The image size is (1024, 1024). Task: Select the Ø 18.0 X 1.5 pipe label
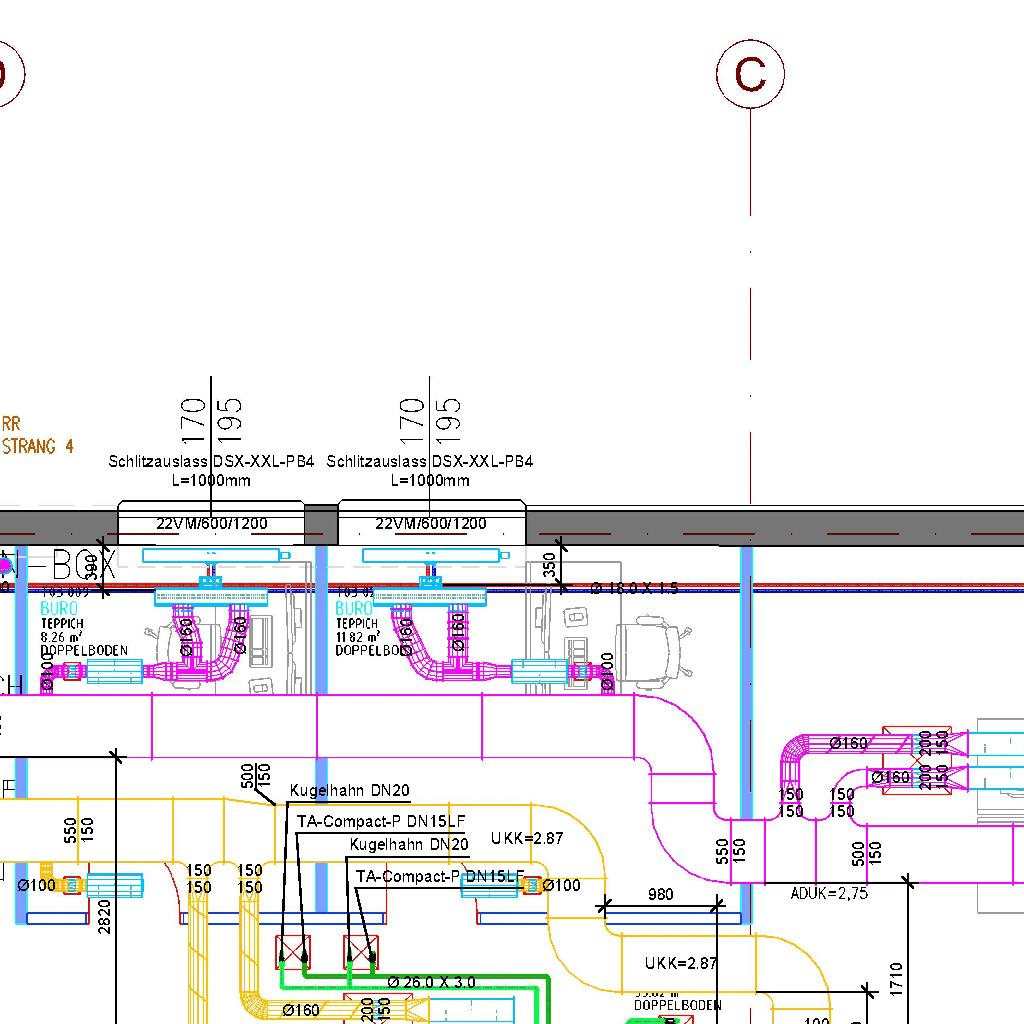[x=634, y=588]
